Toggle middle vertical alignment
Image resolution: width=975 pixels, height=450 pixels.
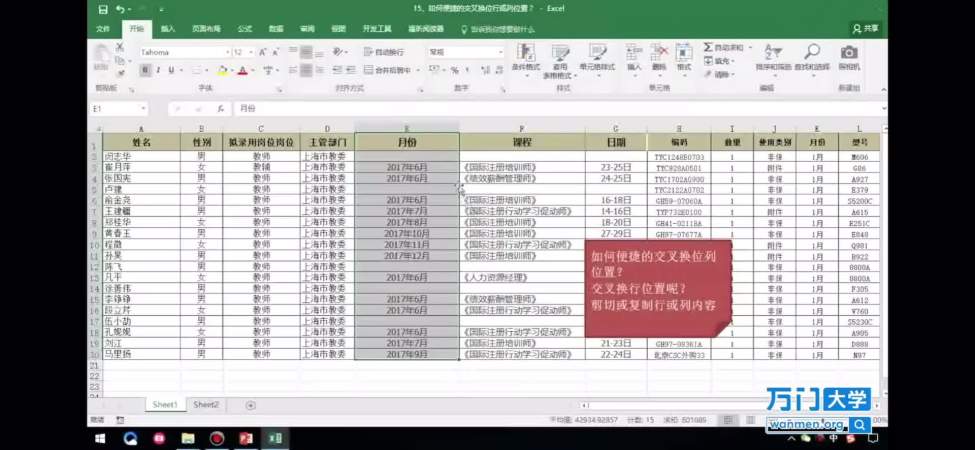(306, 52)
